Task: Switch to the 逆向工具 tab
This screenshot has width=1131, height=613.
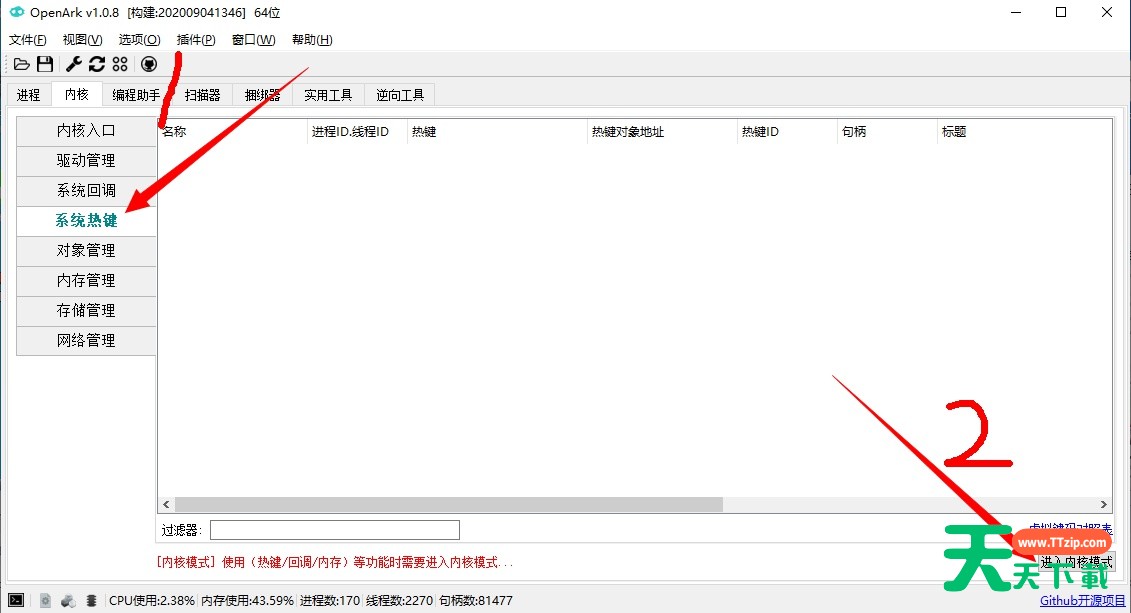Action: point(400,95)
